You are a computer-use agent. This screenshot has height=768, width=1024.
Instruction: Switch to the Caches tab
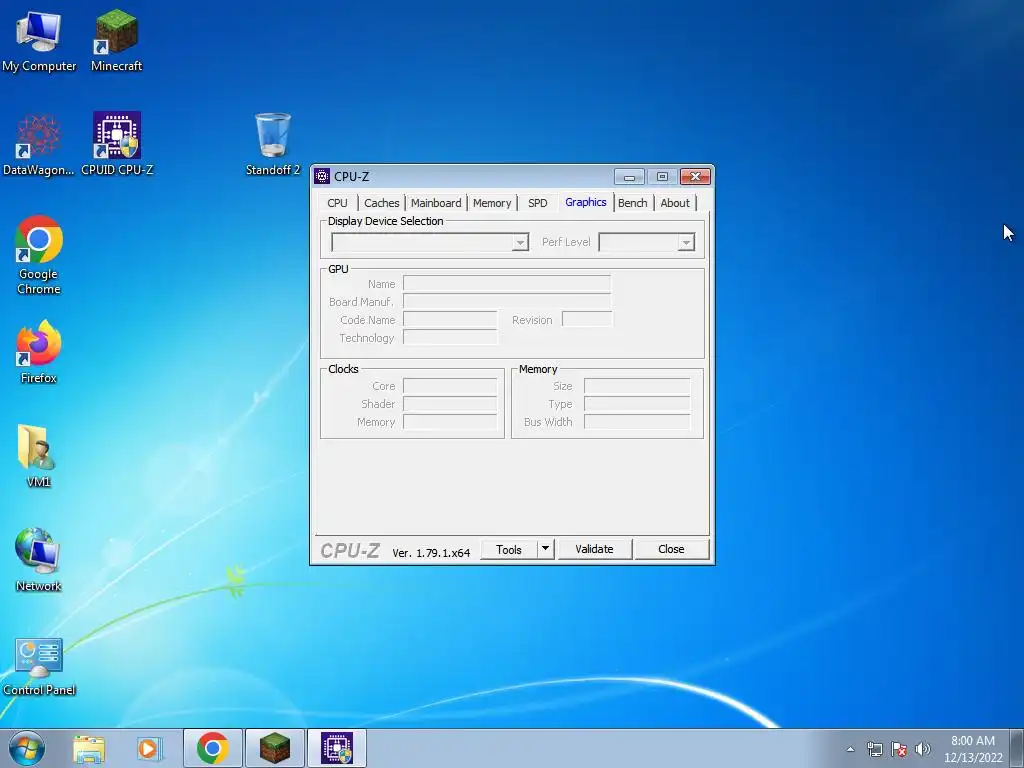tap(381, 203)
